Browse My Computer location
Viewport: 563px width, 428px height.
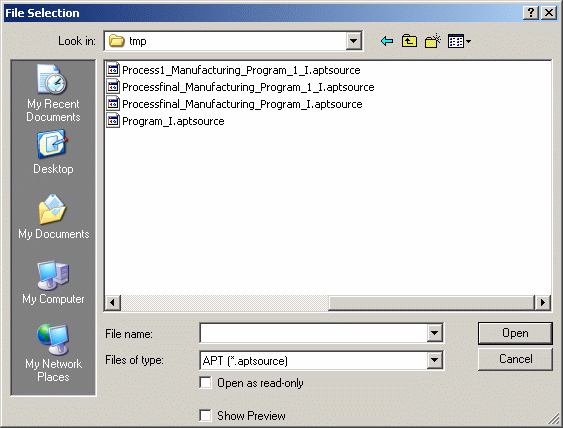tap(53, 283)
